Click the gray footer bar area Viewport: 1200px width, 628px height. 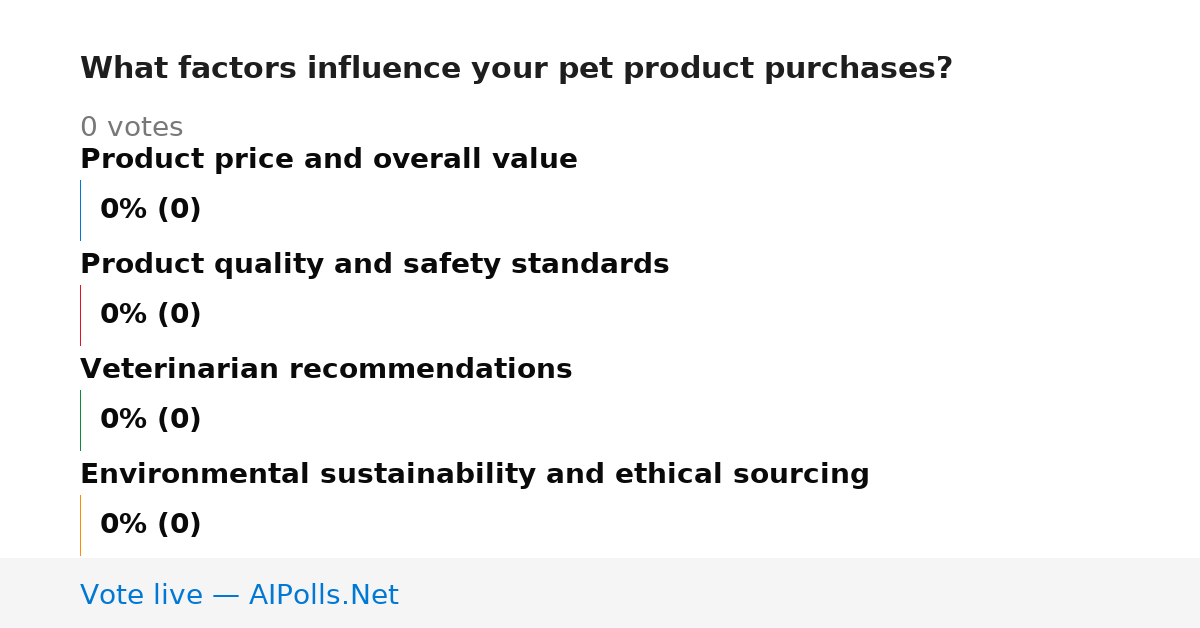pyautogui.click(x=600, y=593)
